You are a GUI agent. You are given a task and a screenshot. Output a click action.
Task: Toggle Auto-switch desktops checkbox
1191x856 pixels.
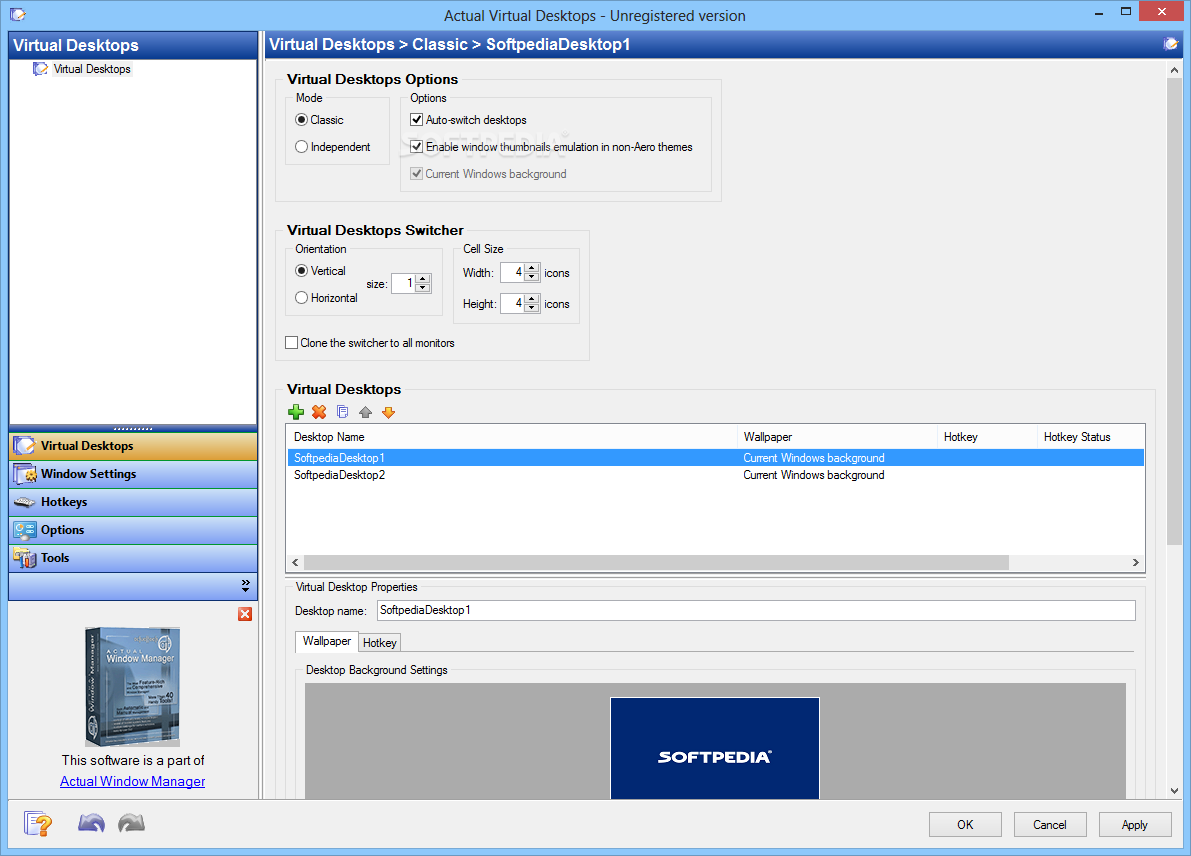pyautogui.click(x=416, y=119)
